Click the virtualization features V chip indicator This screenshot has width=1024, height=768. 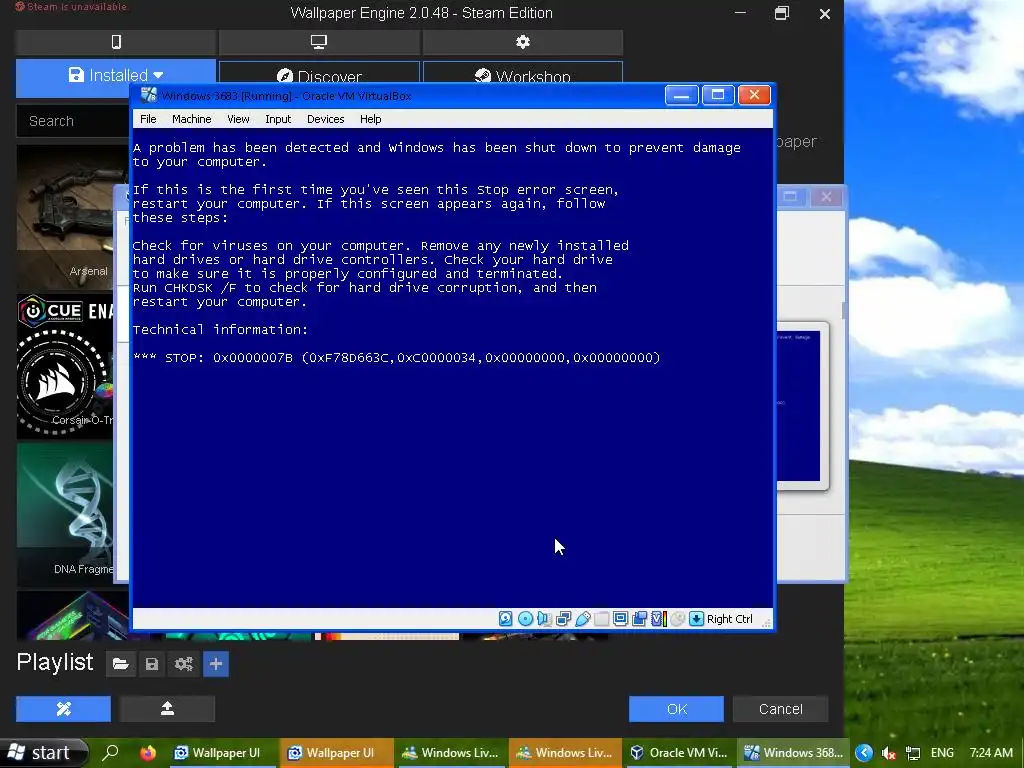click(658, 618)
